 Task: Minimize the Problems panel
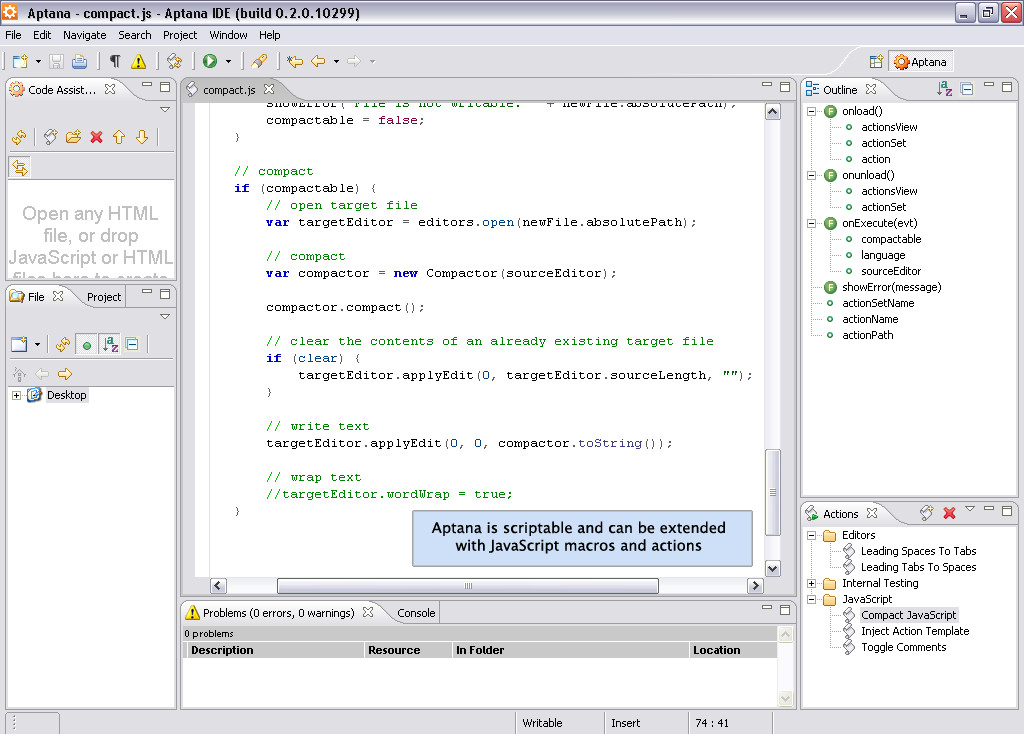point(767,609)
